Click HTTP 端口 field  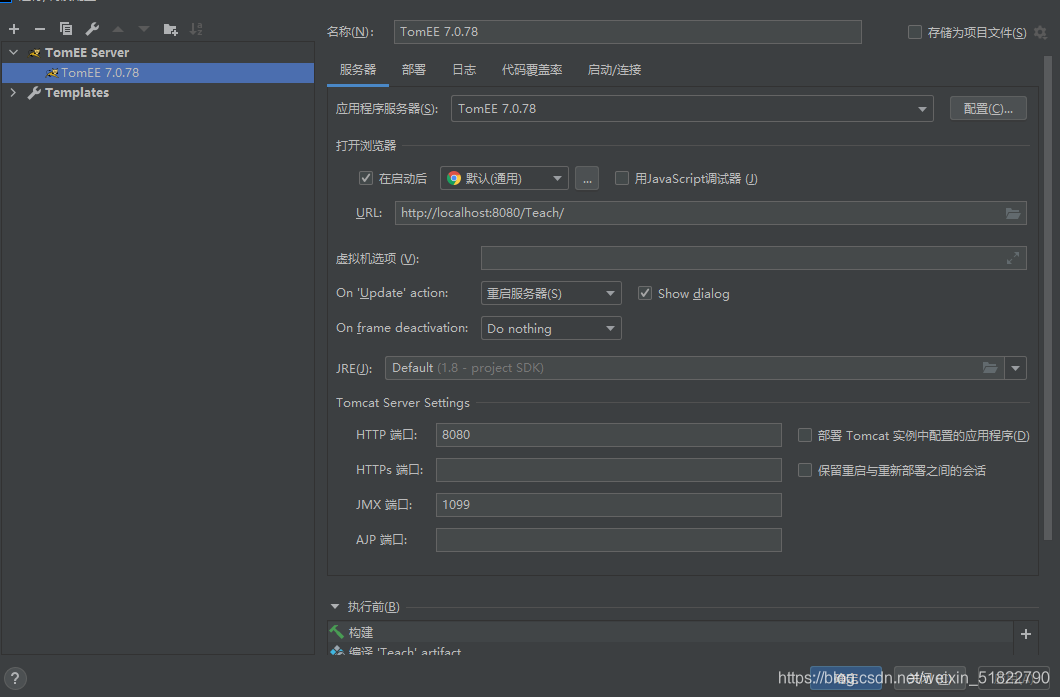608,435
